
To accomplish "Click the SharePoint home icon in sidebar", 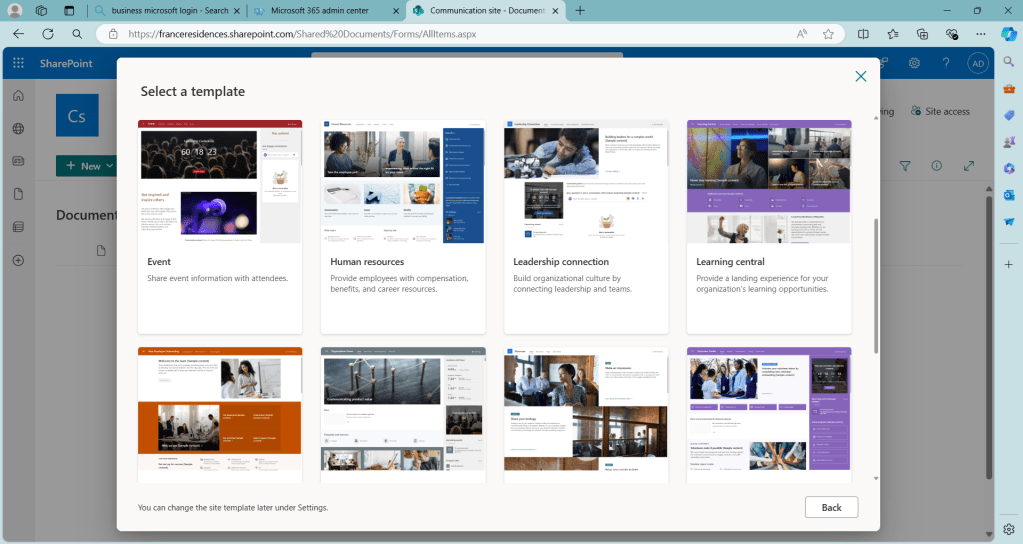I will tap(18, 96).
